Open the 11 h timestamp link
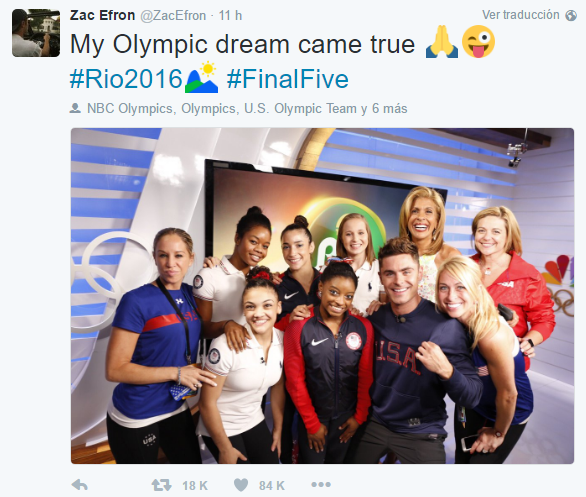The image size is (586, 497). pos(230,16)
